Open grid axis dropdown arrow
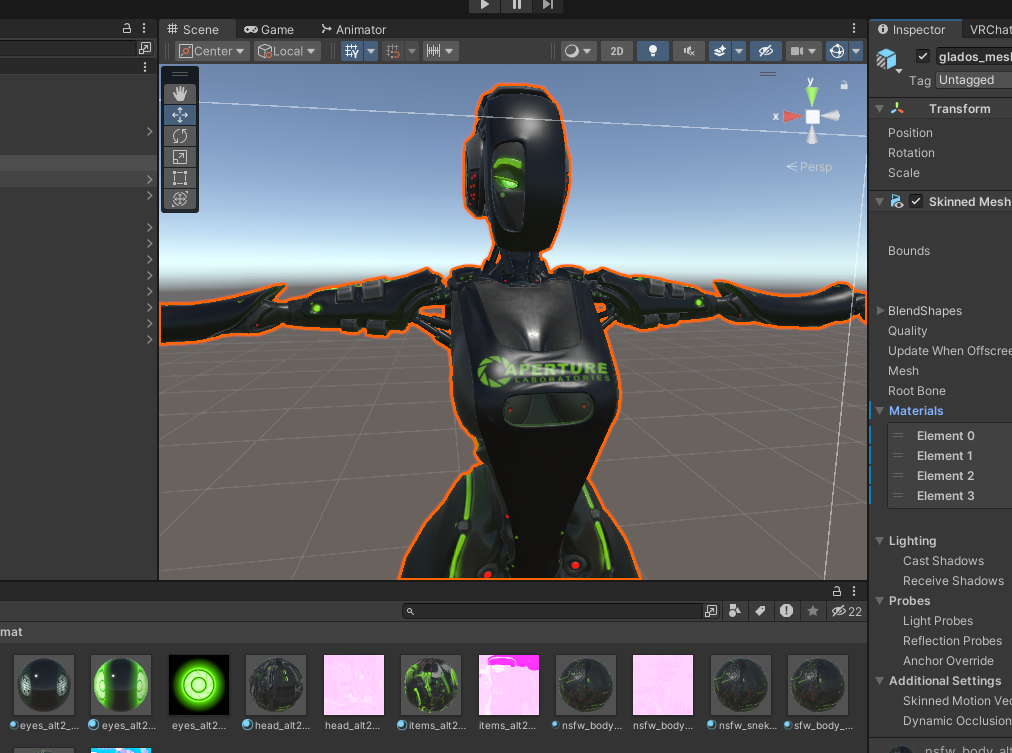The height and width of the screenshot is (753, 1012). pyautogui.click(x=371, y=51)
